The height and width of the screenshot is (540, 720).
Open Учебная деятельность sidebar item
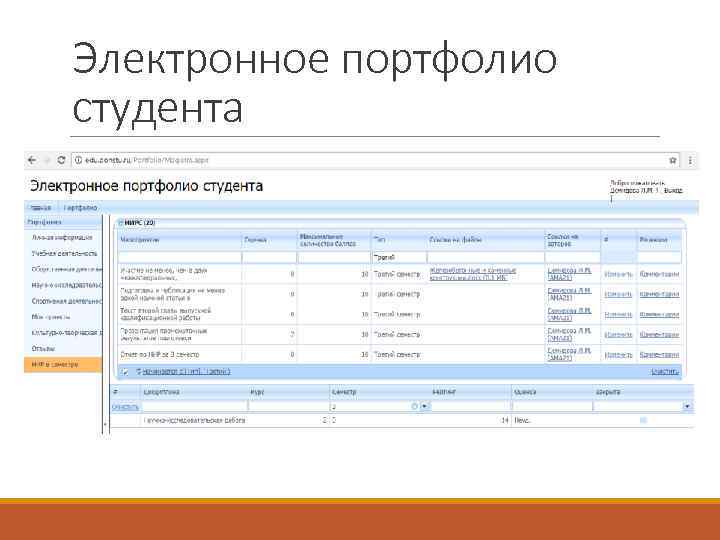tap(64, 253)
